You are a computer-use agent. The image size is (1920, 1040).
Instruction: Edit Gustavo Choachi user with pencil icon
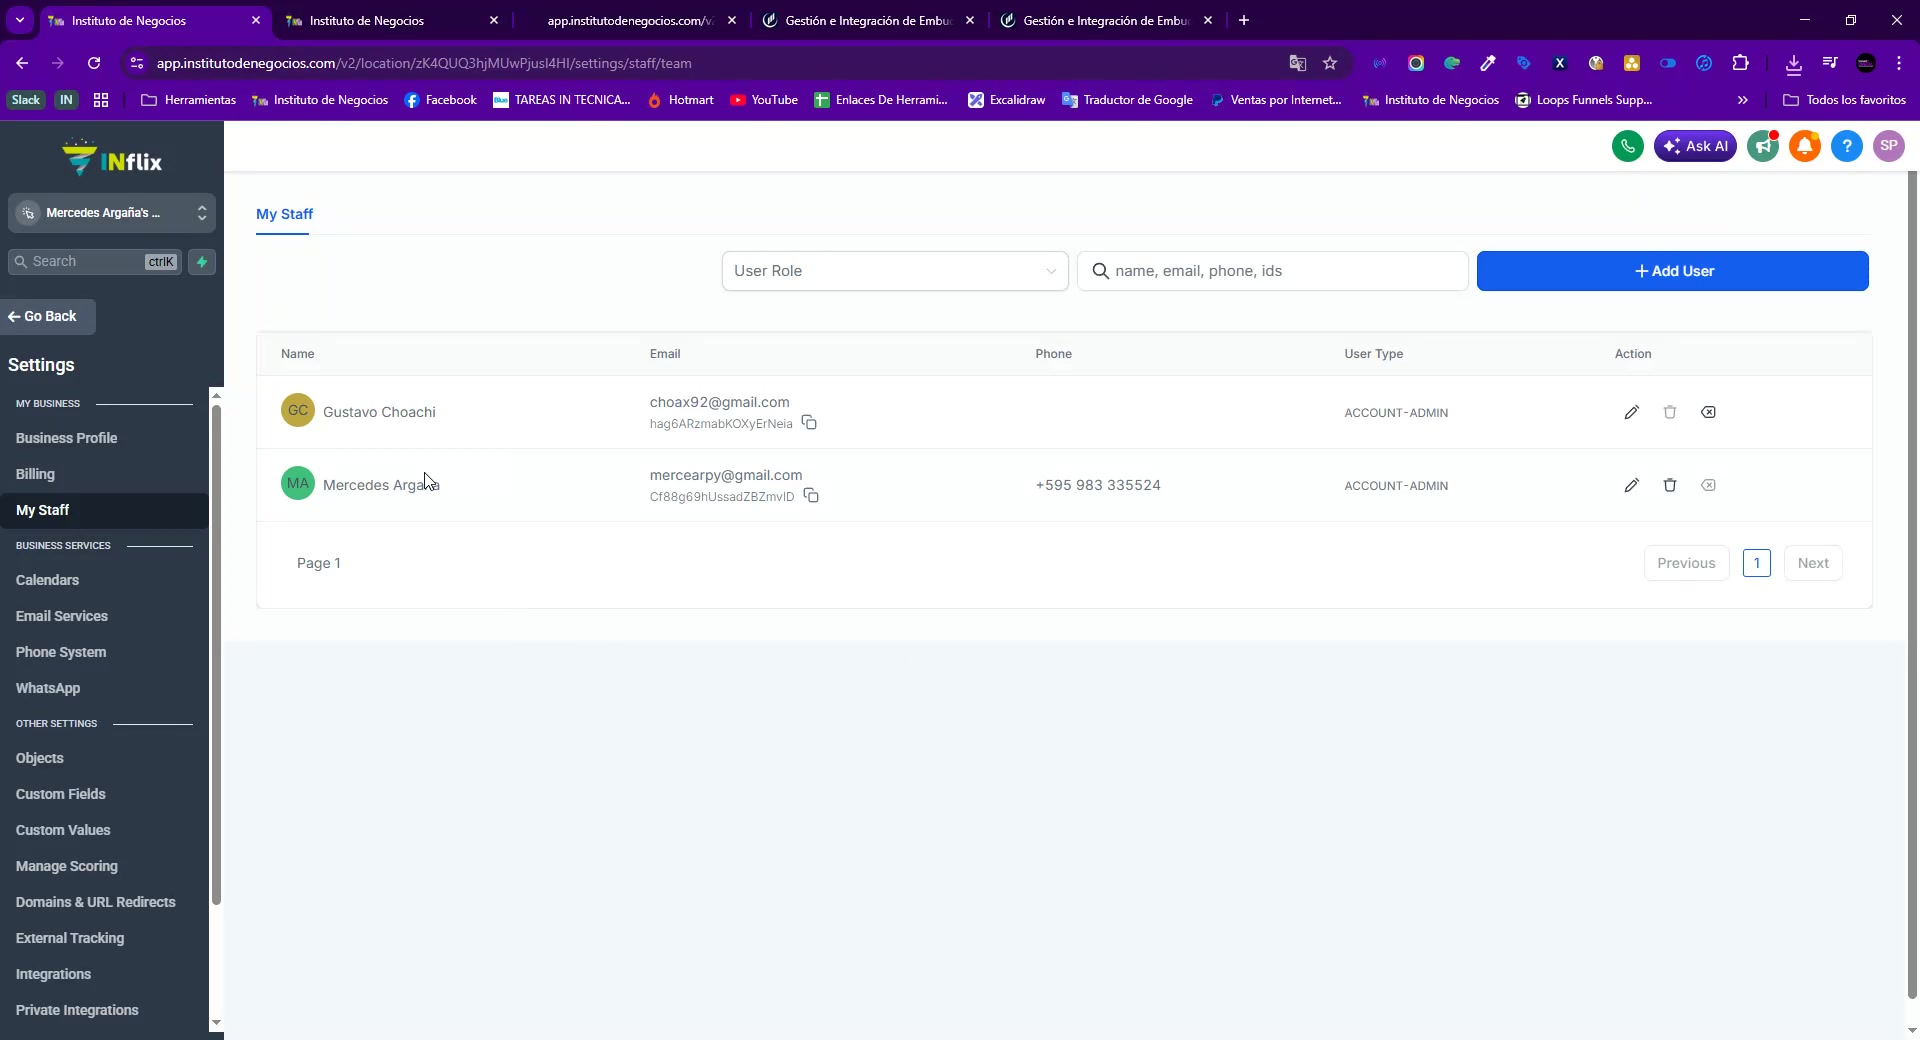pyautogui.click(x=1631, y=412)
